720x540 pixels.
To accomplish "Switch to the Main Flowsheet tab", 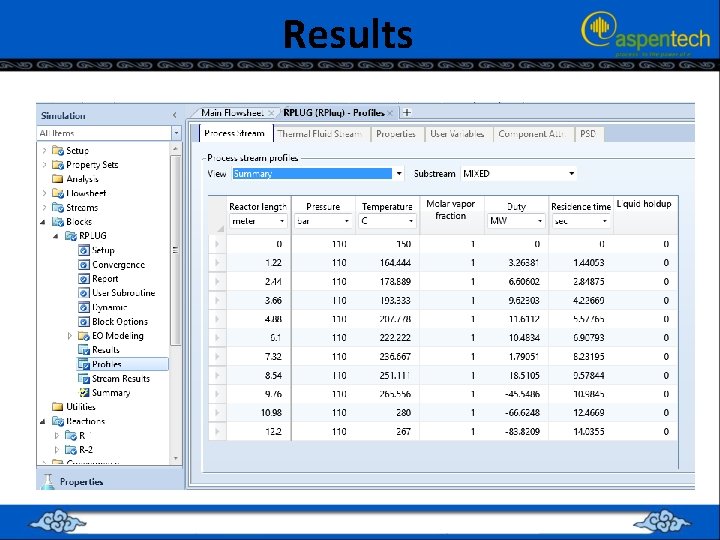I will [x=232, y=112].
